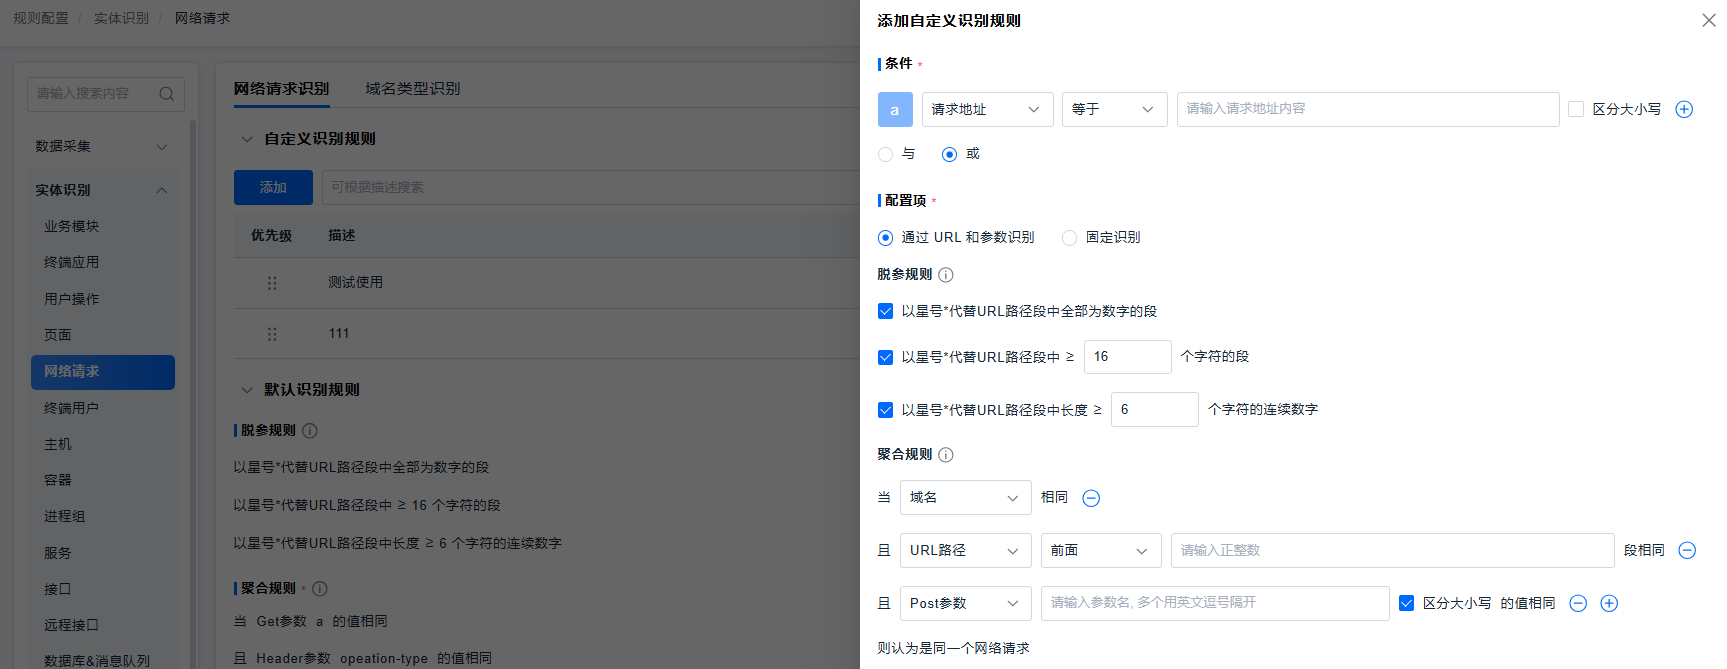Add a new aggregation rule after Post参数
The height and width of the screenshot is (669, 1727).
click(x=1609, y=604)
